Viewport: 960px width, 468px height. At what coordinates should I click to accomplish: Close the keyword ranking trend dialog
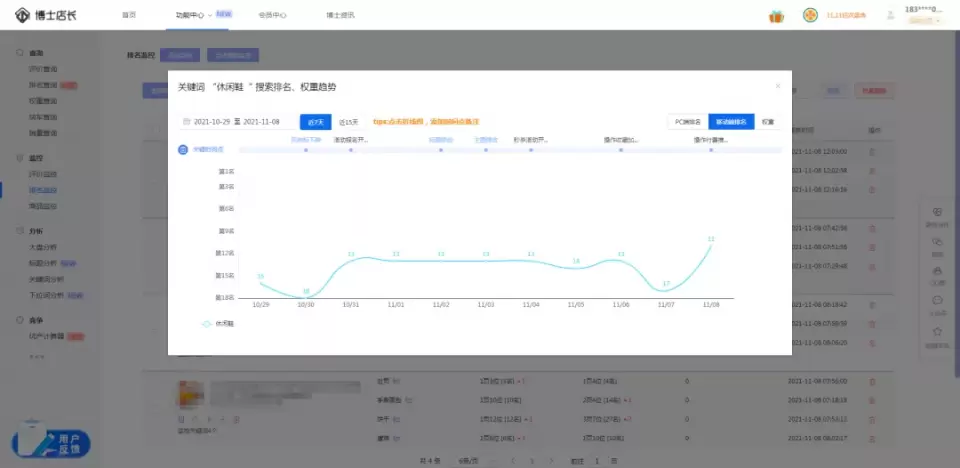click(x=778, y=87)
